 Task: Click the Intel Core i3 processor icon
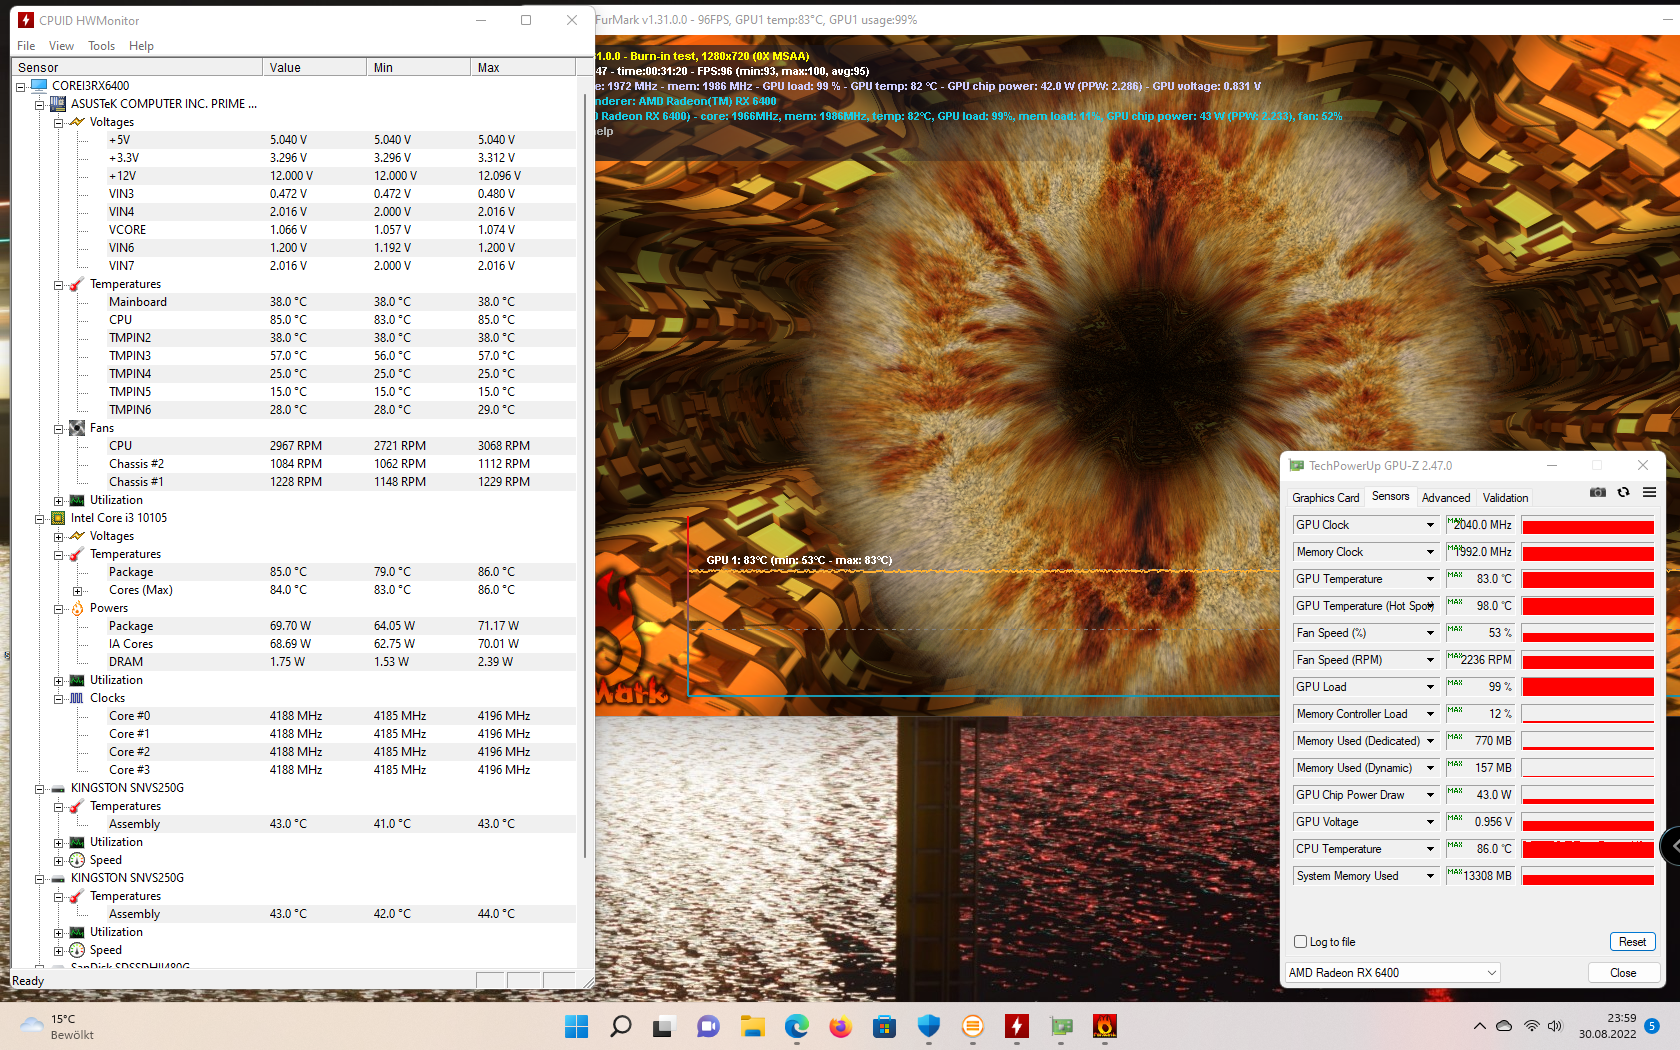point(58,518)
